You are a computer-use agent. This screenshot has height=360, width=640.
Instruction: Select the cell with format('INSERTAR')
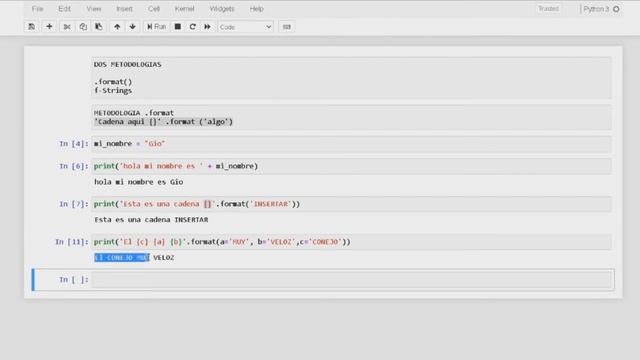[x=352, y=204]
